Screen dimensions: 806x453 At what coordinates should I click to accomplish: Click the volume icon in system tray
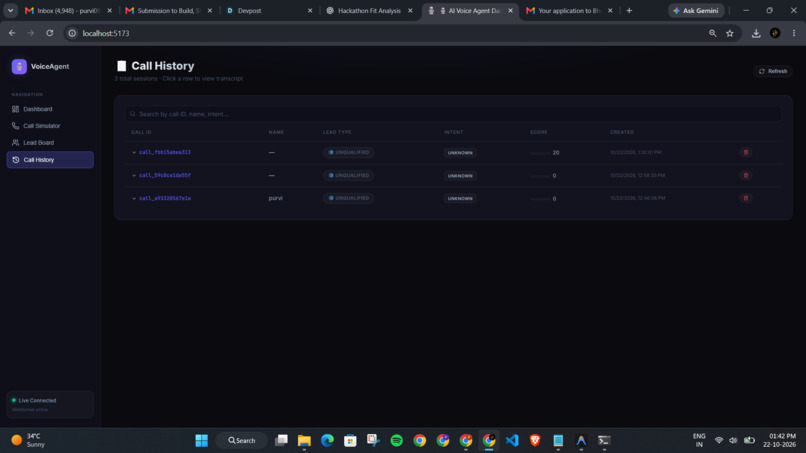point(734,441)
